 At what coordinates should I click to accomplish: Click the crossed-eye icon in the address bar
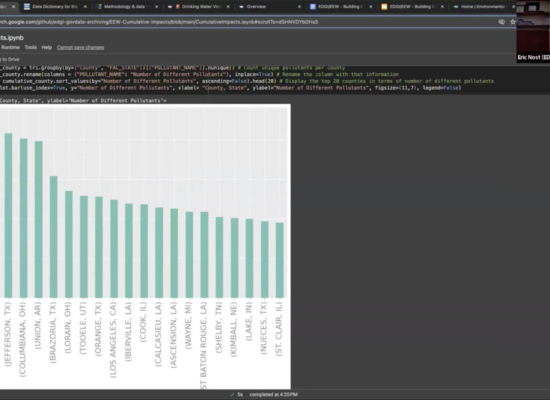[502, 22]
